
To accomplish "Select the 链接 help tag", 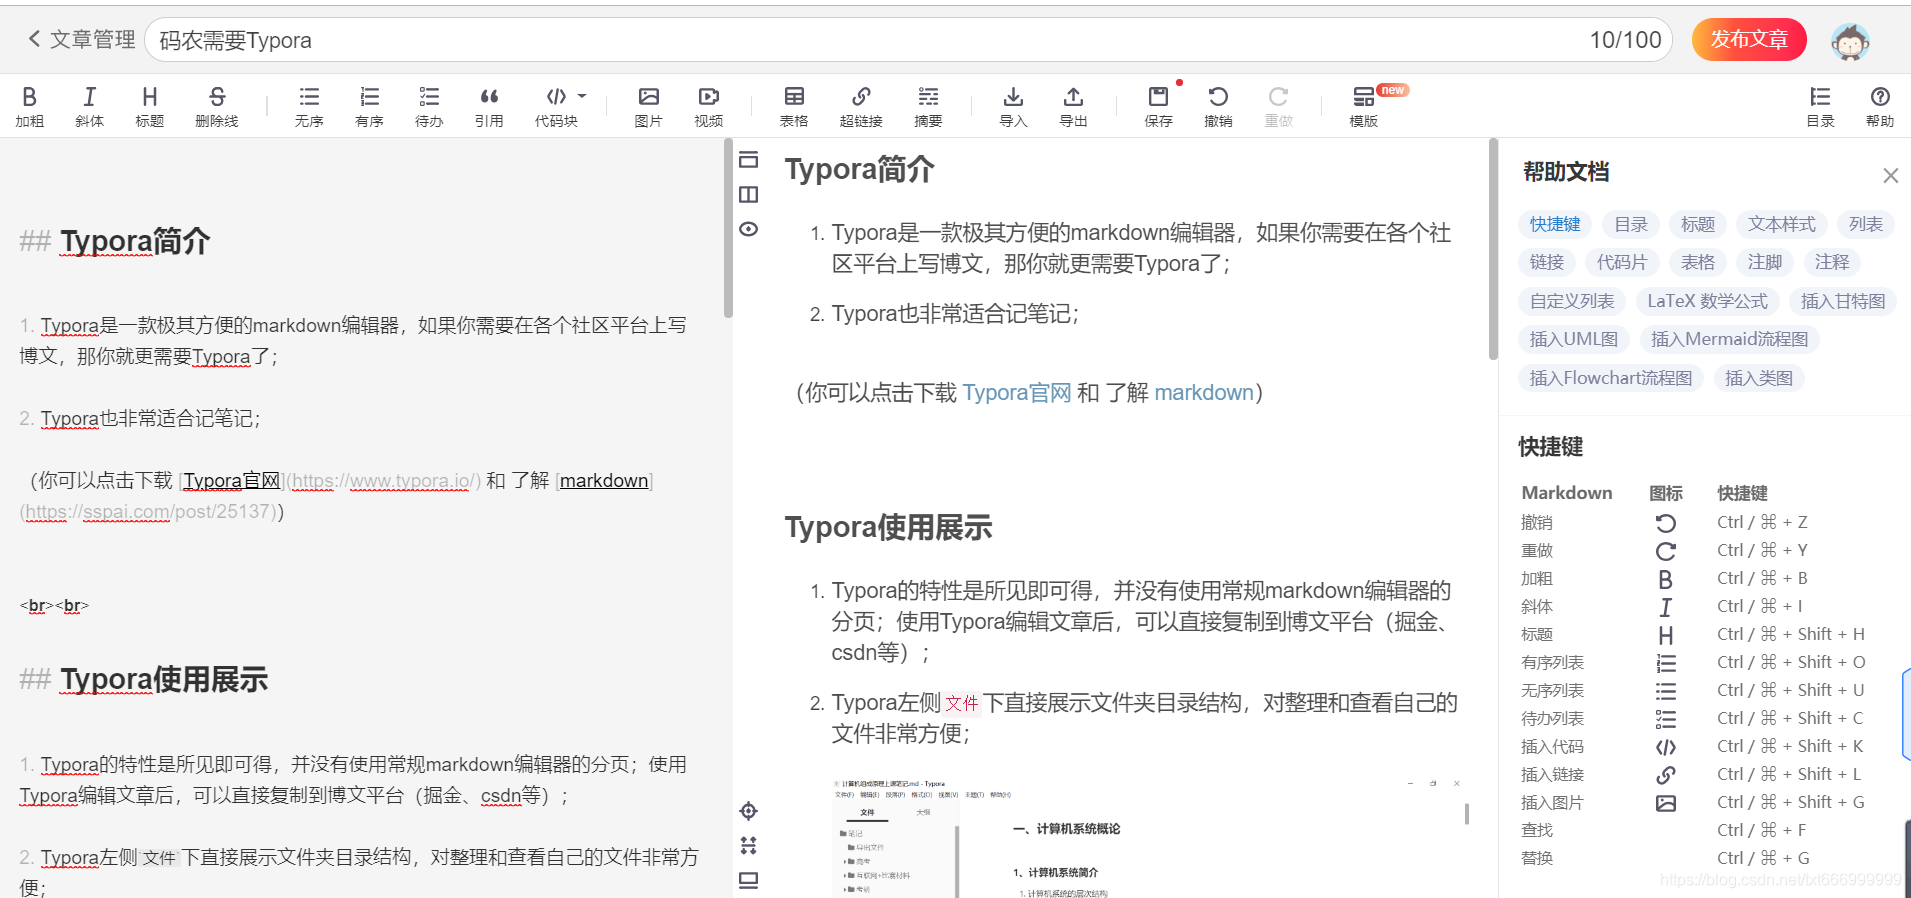I will pyautogui.click(x=1547, y=262).
